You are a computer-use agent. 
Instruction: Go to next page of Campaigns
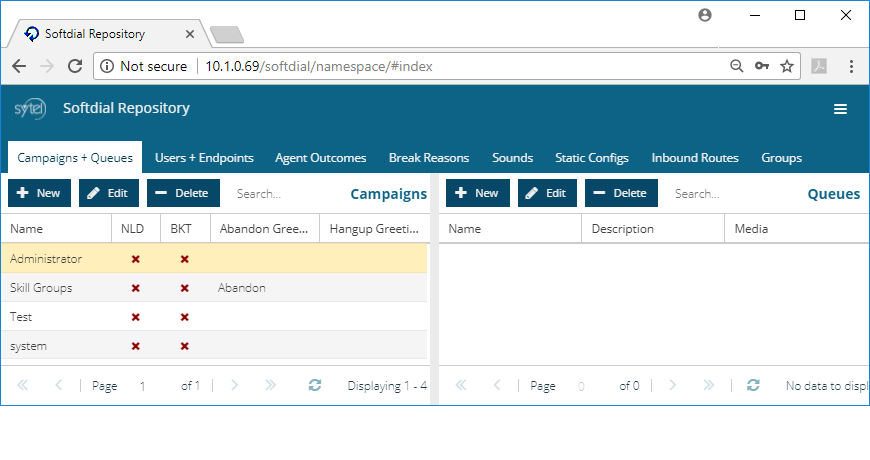[x=234, y=385]
